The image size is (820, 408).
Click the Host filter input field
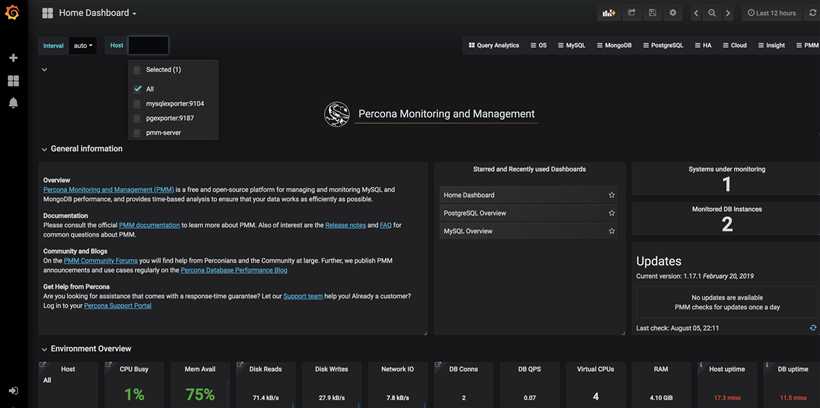(x=149, y=46)
